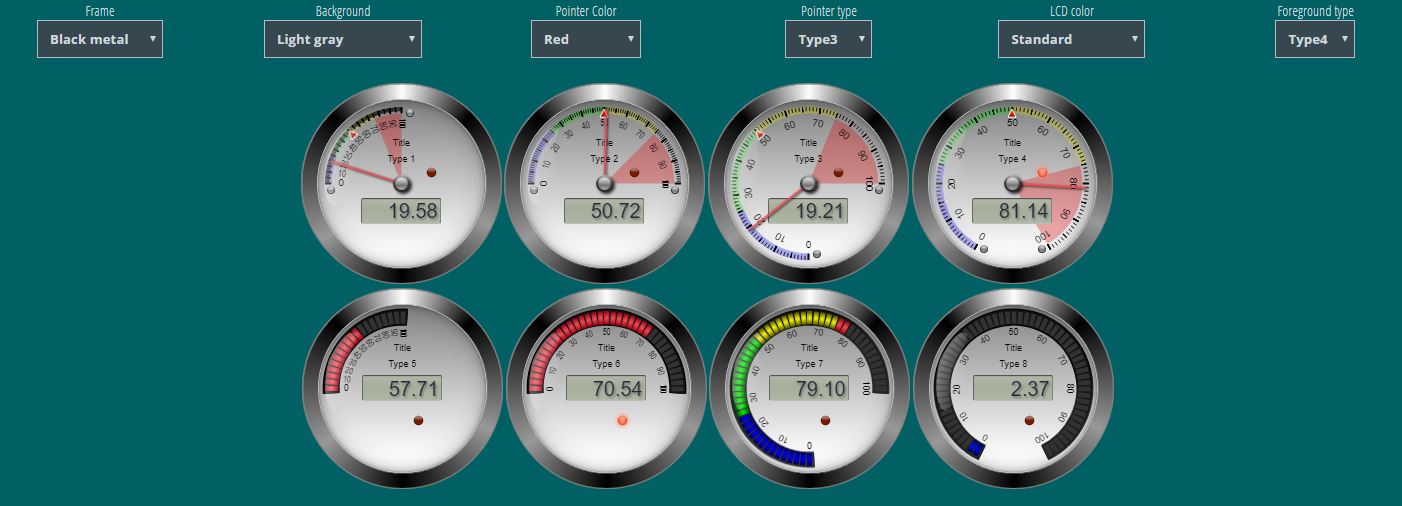This screenshot has height=506, width=1402.
Task: Click the red threshold marker on Type 1 gauge
Action: pyautogui.click(x=353, y=133)
